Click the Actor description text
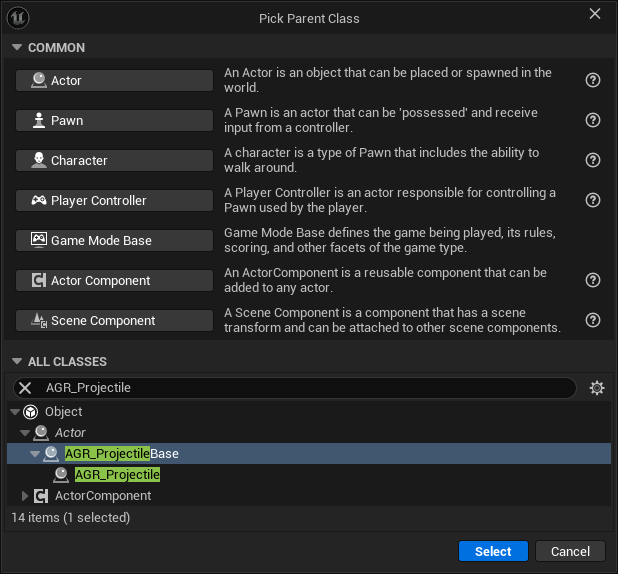The height and width of the screenshot is (574, 618). (388, 80)
